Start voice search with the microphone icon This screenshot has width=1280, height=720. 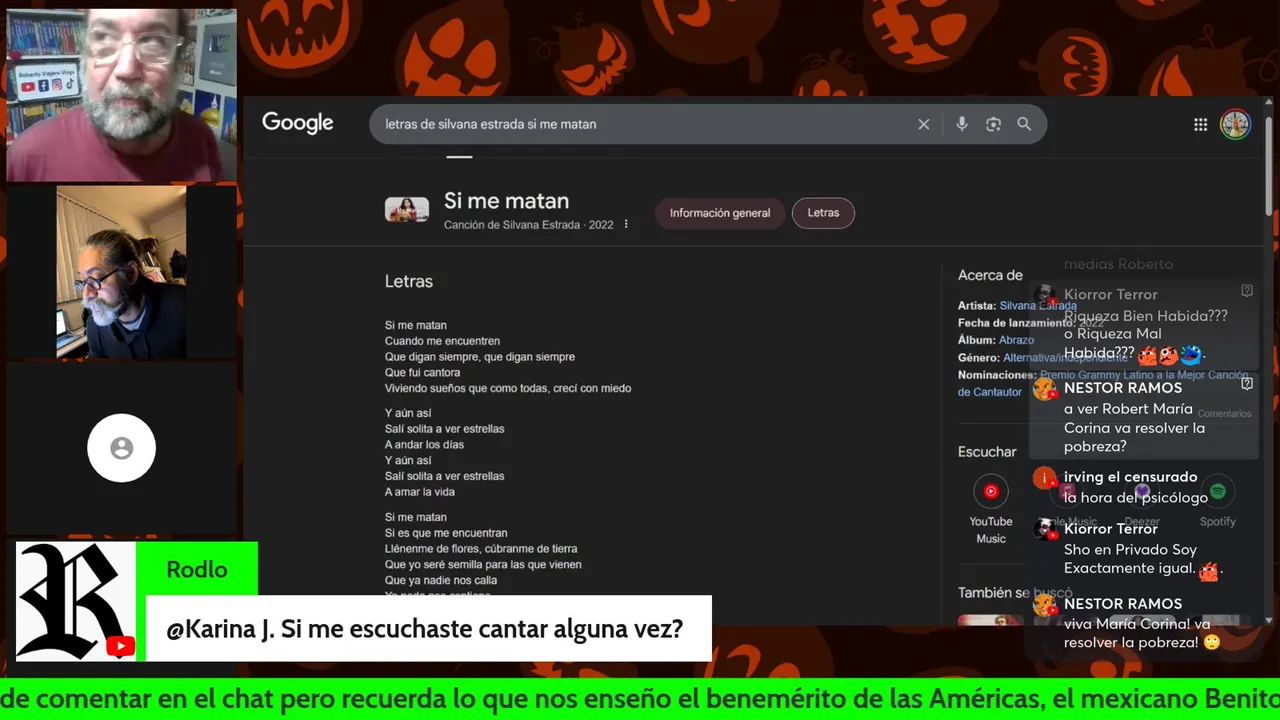(962, 124)
